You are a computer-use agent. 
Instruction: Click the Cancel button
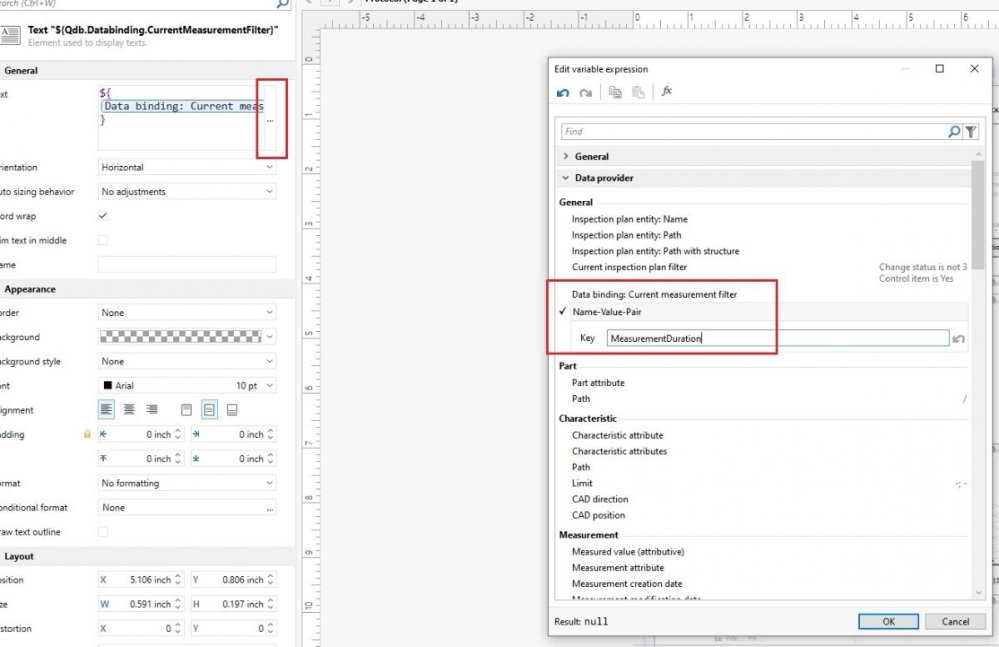tap(955, 621)
